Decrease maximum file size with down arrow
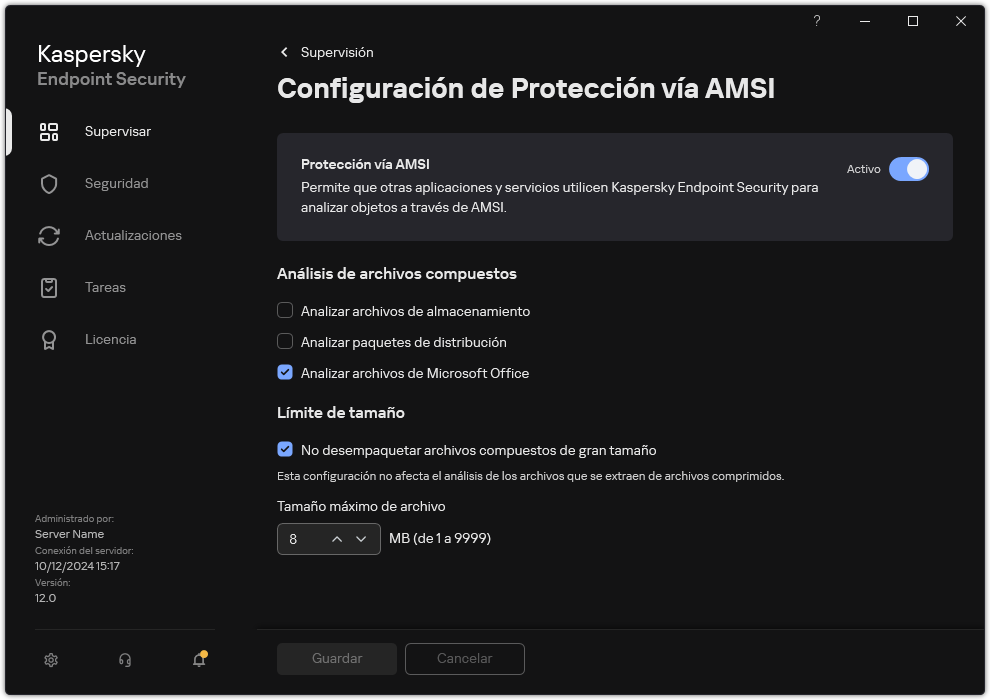The image size is (990, 700). pos(362,539)
